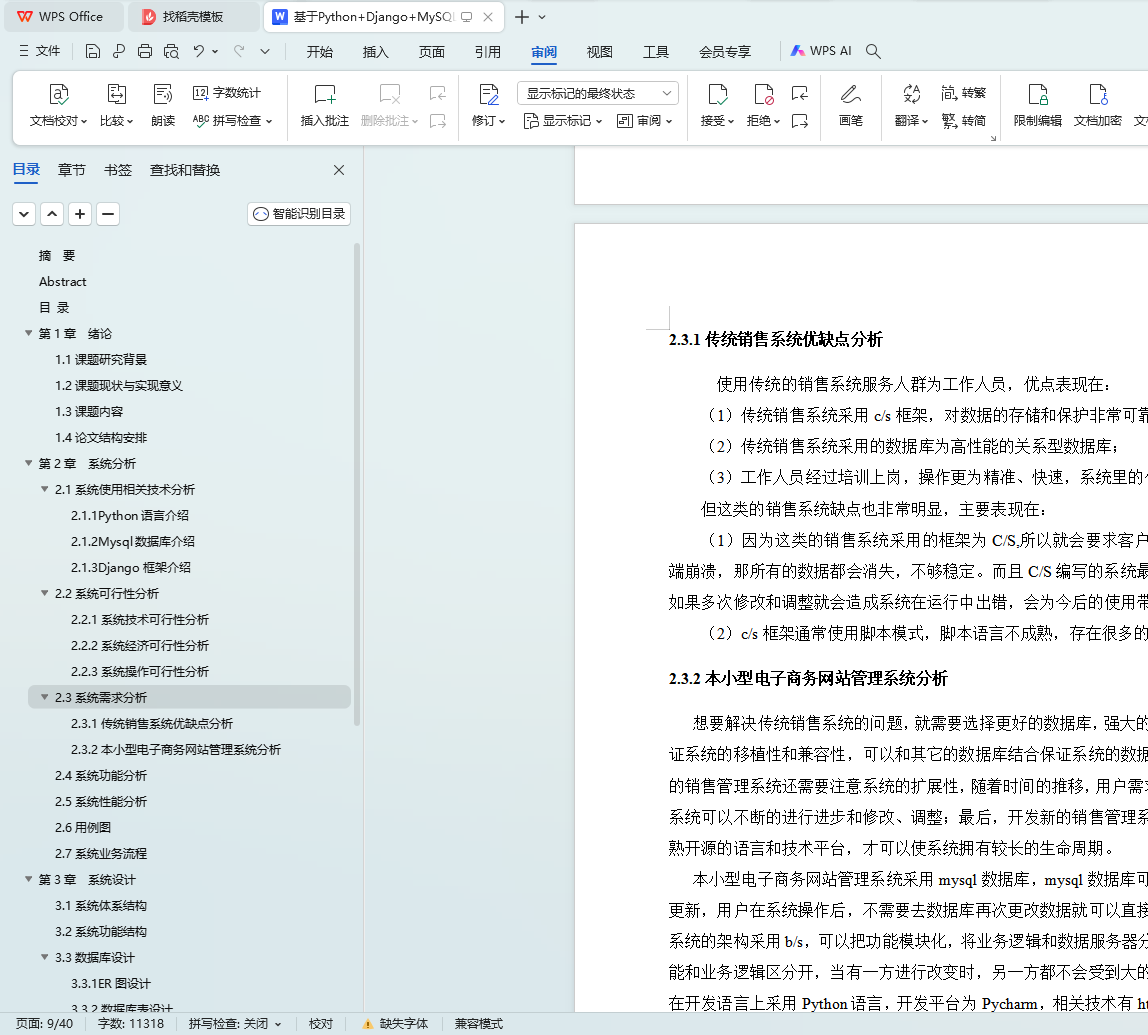1148x1035 pixels.
Task: Open 字数统计 word count
Action: click(x=226, y=93)
